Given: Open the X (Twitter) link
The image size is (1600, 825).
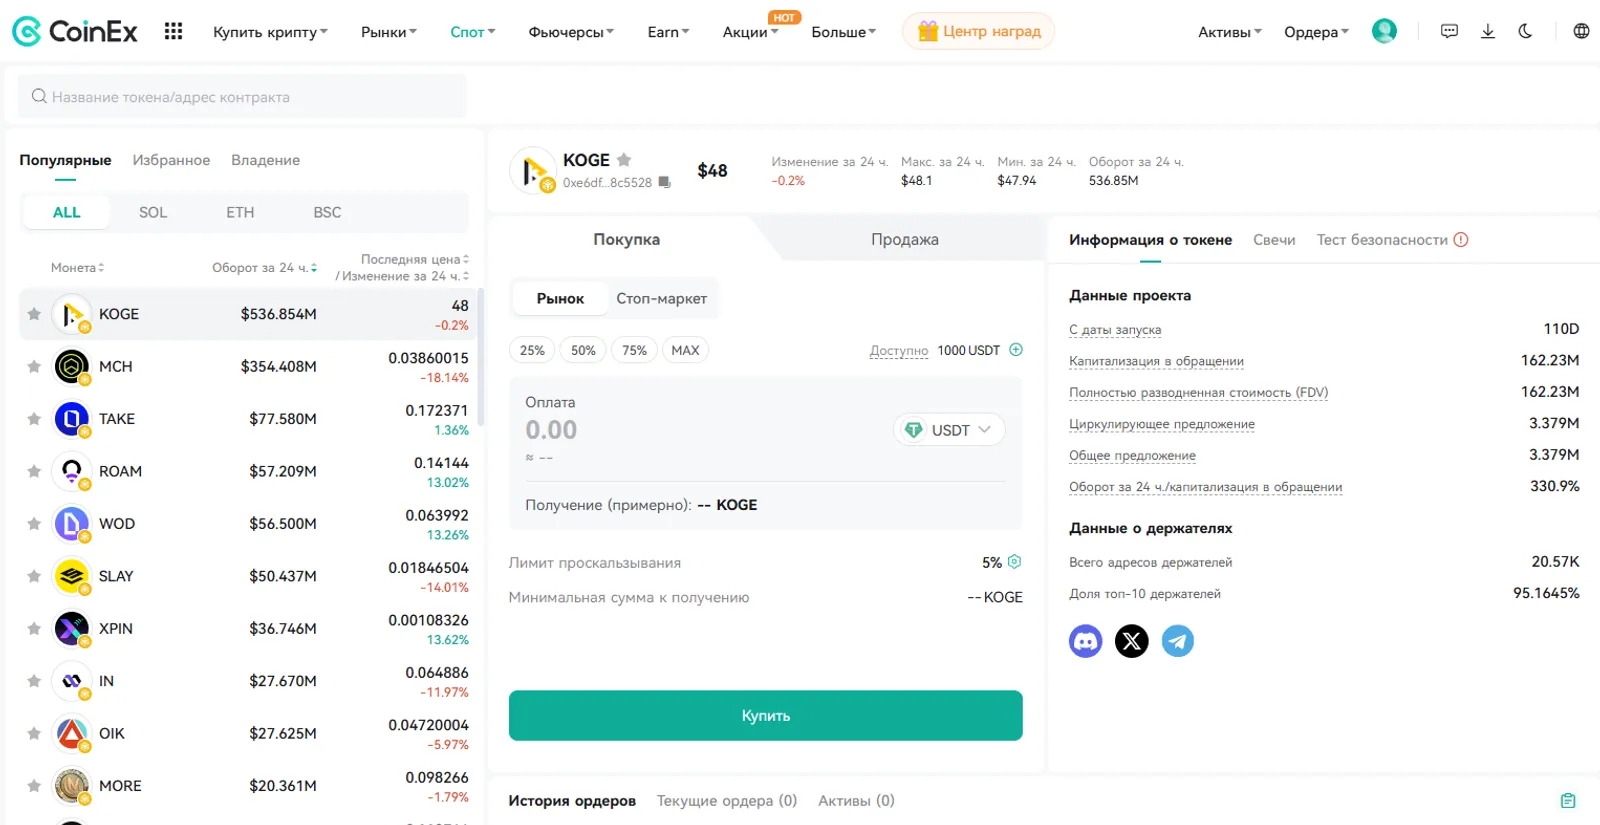Looking at the screenshot, I should (x=1132, y=641).
